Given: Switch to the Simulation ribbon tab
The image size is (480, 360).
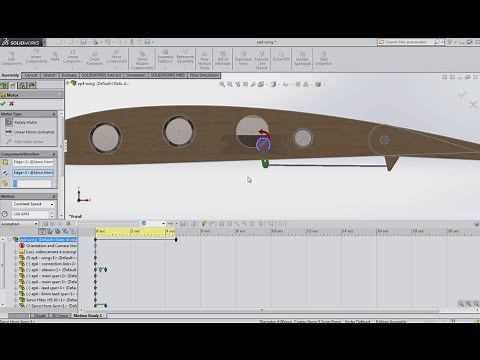Looking at the screenshot, I should [x=136, y=75].
